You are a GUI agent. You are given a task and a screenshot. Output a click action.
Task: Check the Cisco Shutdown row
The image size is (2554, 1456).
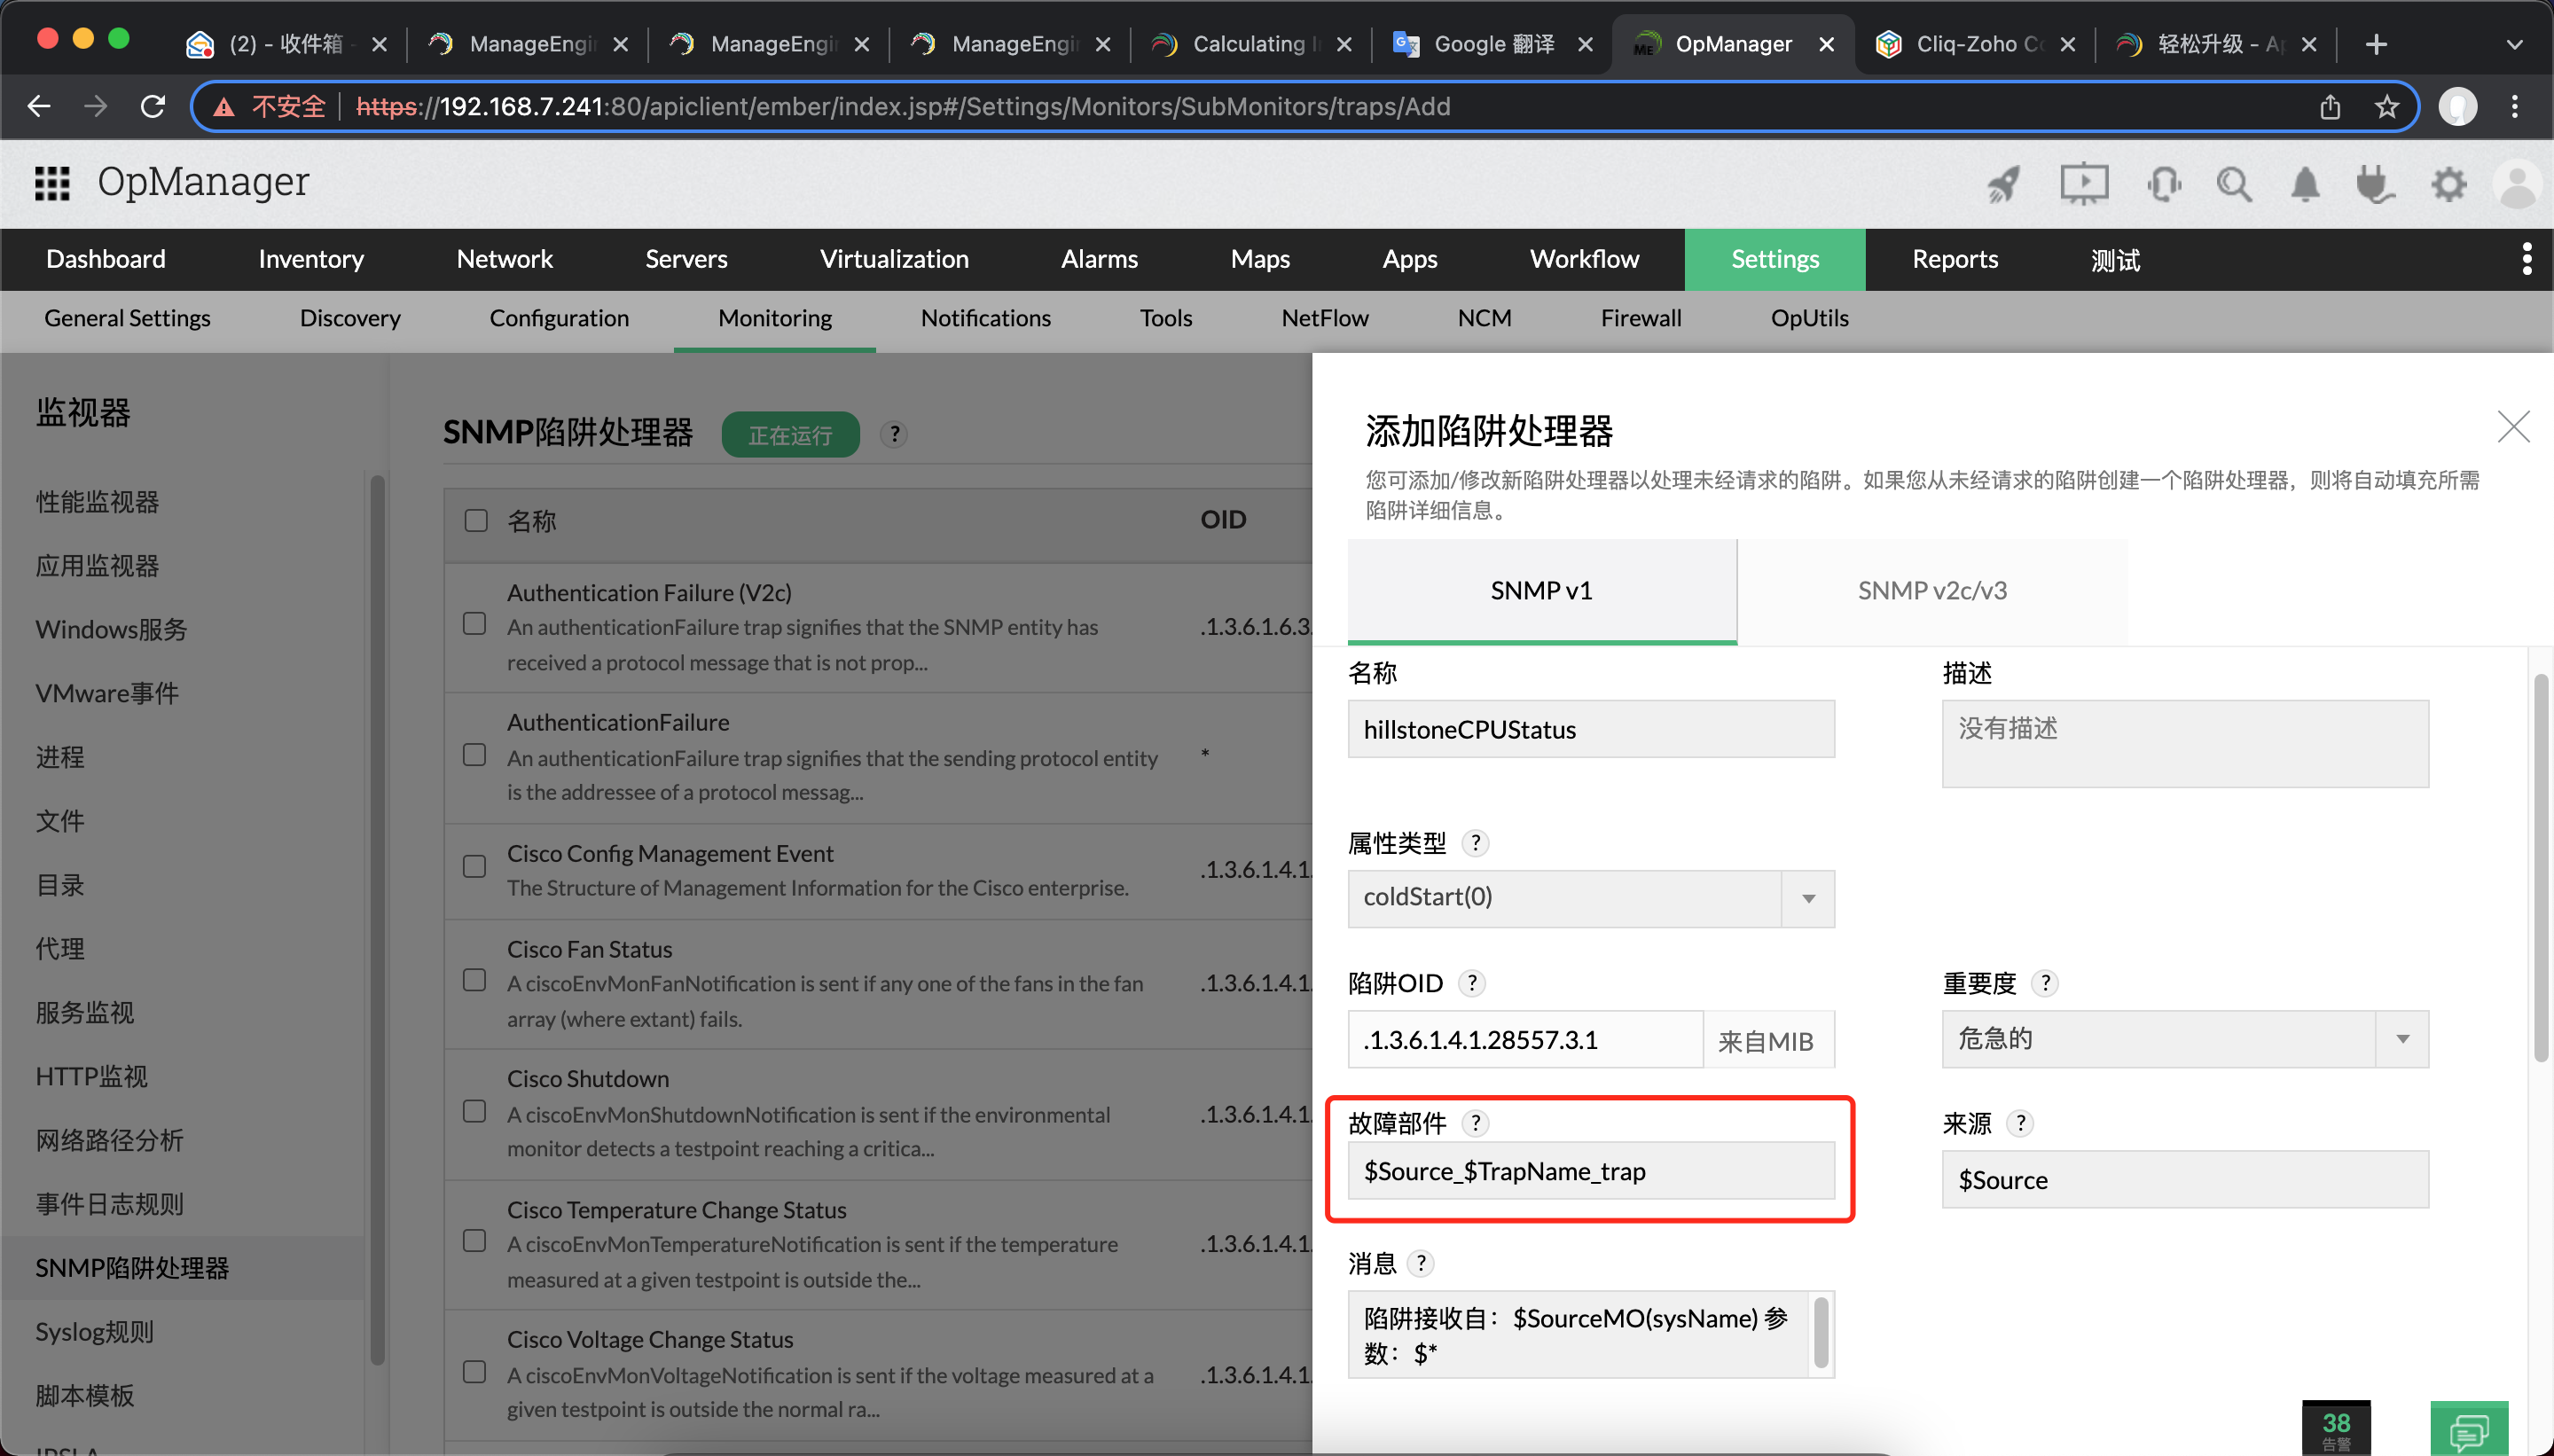click(475, 1111)
